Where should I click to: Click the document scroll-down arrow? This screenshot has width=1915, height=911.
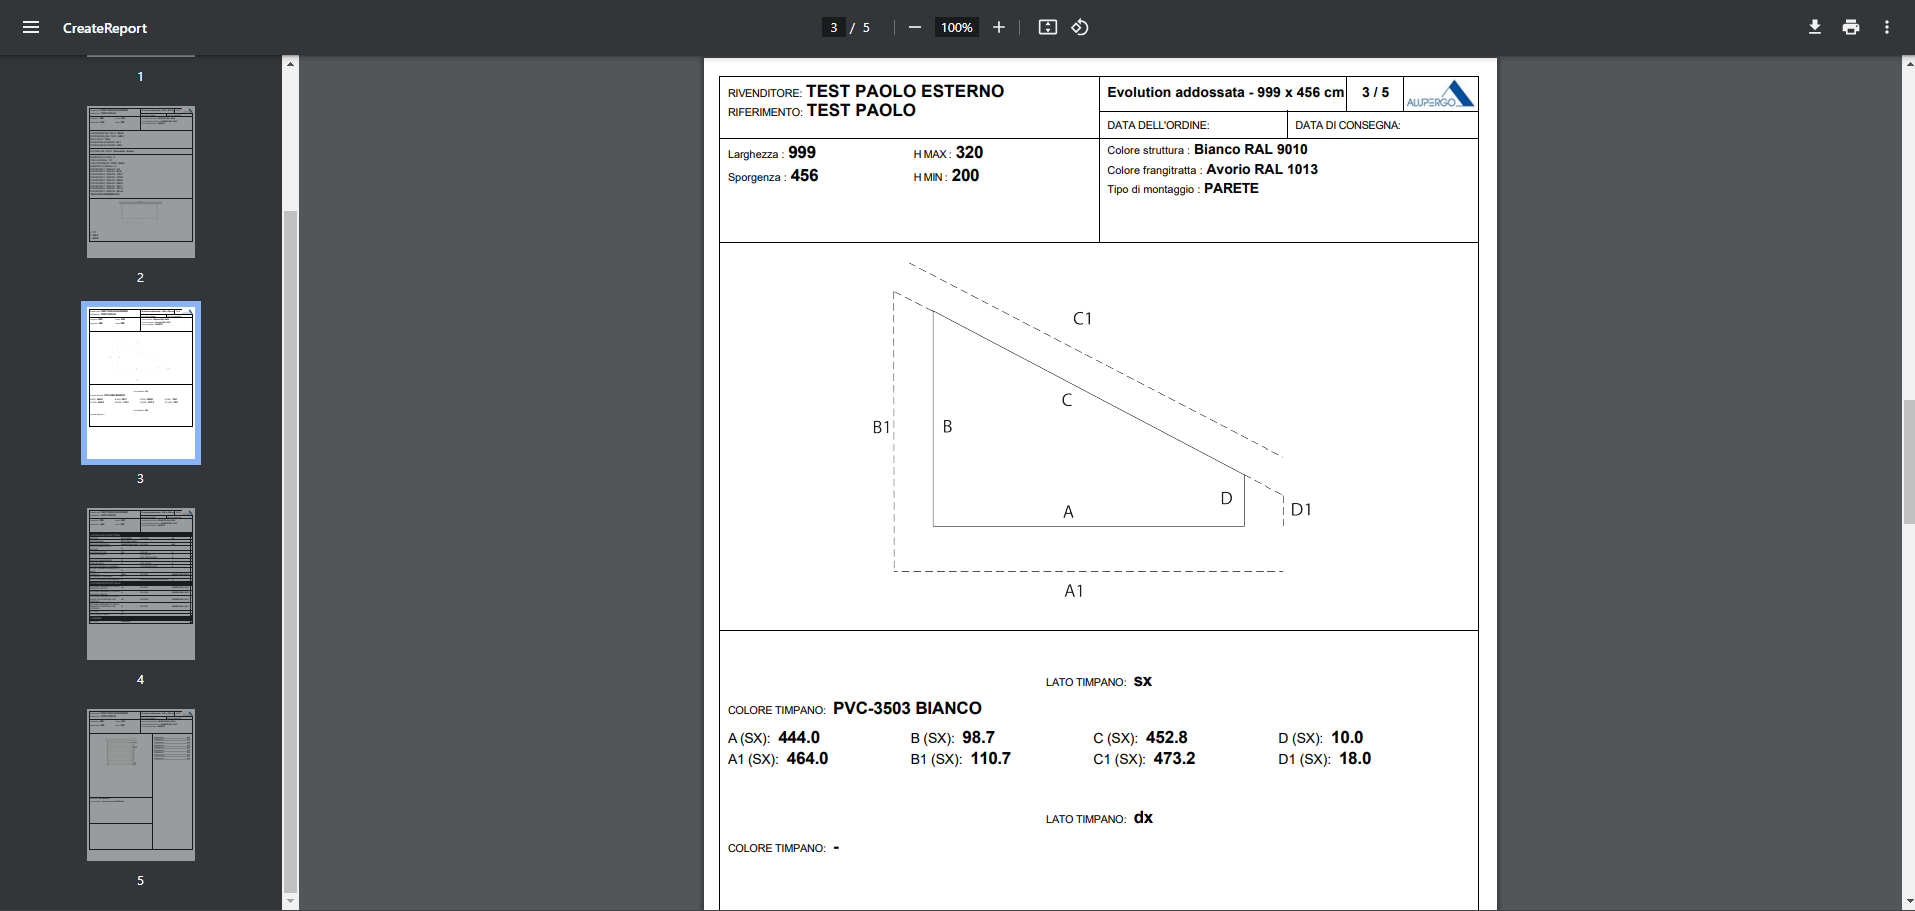[x=1908, y=902]
